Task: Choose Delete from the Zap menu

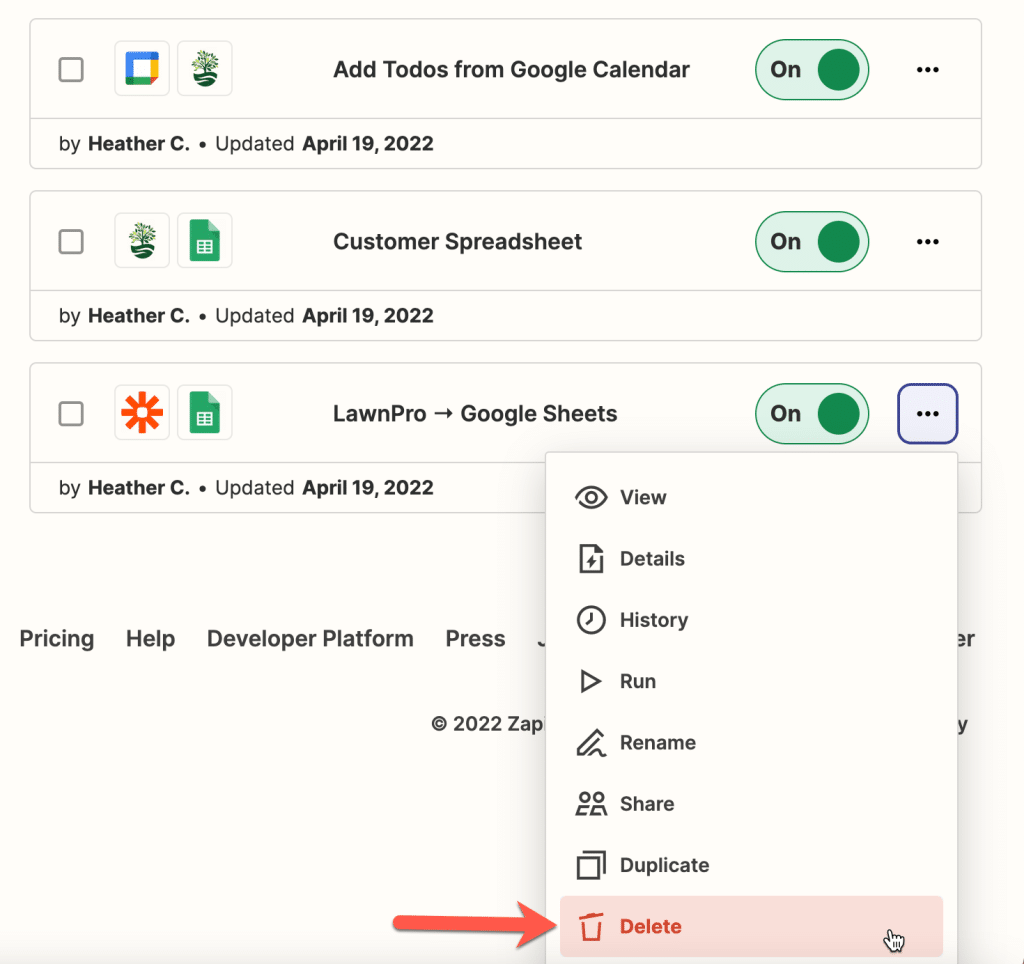Action: 751,927
